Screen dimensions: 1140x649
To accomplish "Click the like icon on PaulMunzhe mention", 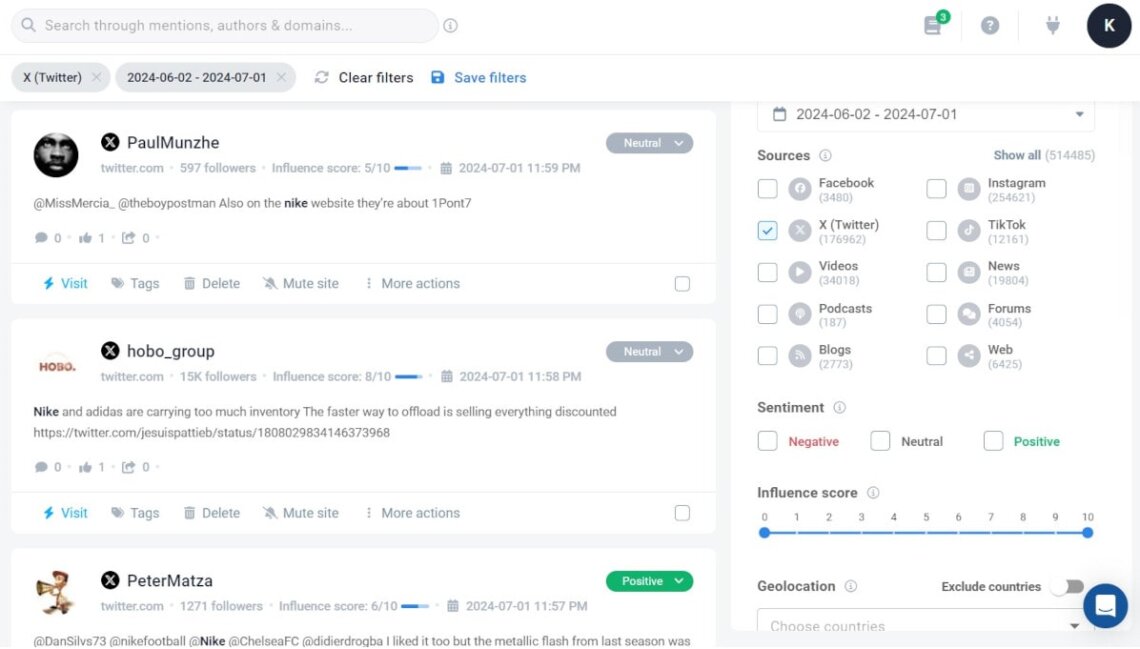I will 85,238.
